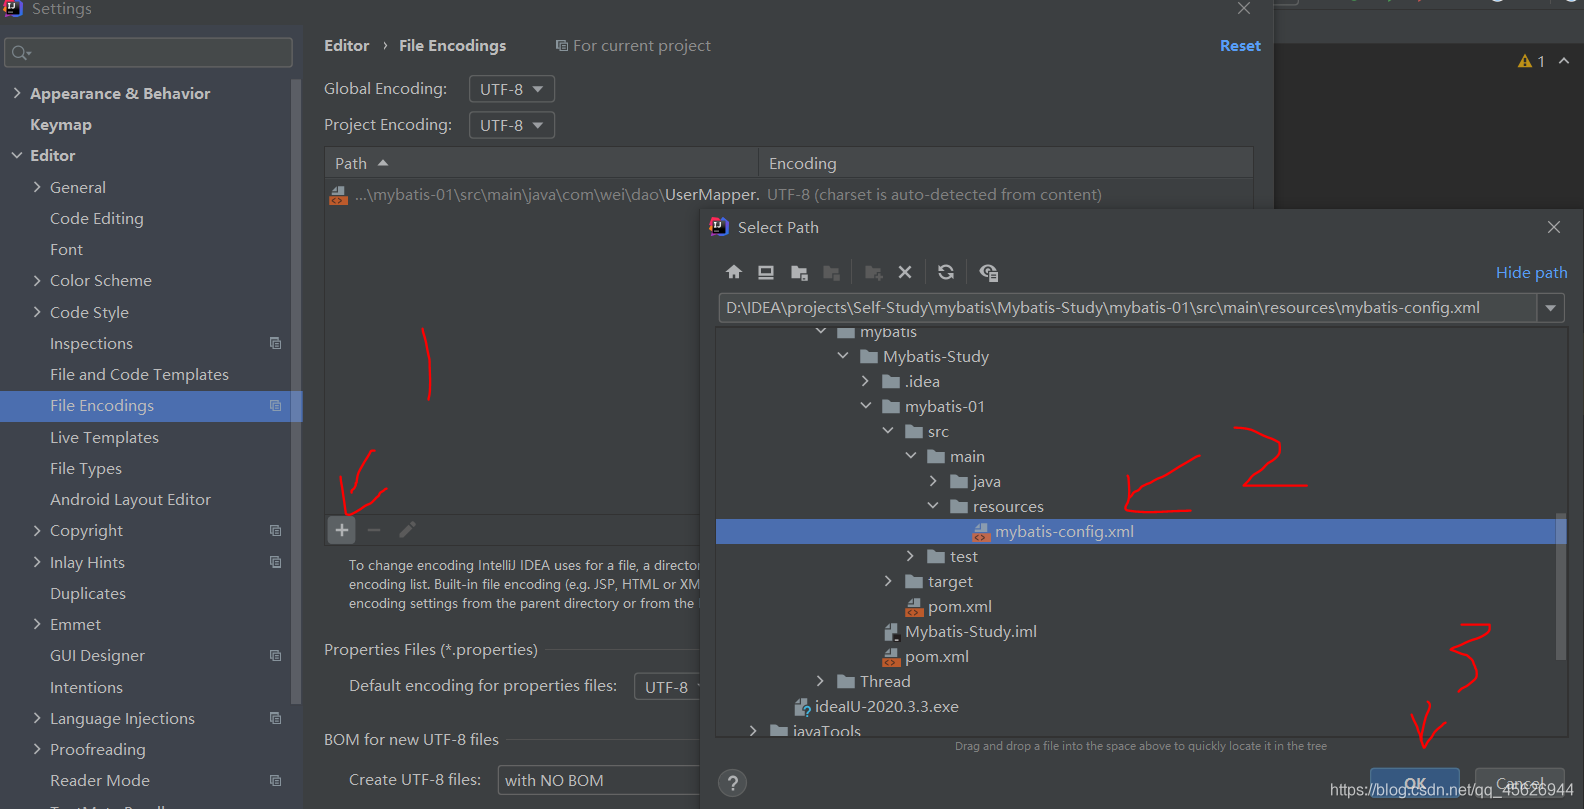Click in Settings search field

click(x=149, y=52)
